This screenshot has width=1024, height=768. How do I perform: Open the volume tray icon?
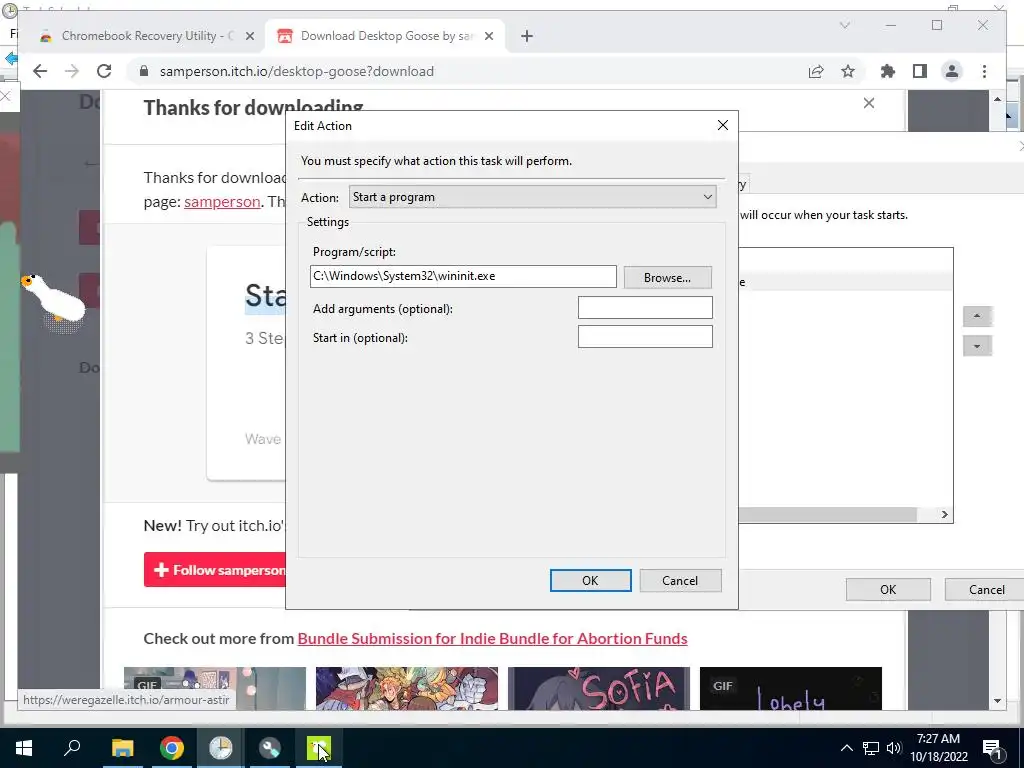(894, 748)
